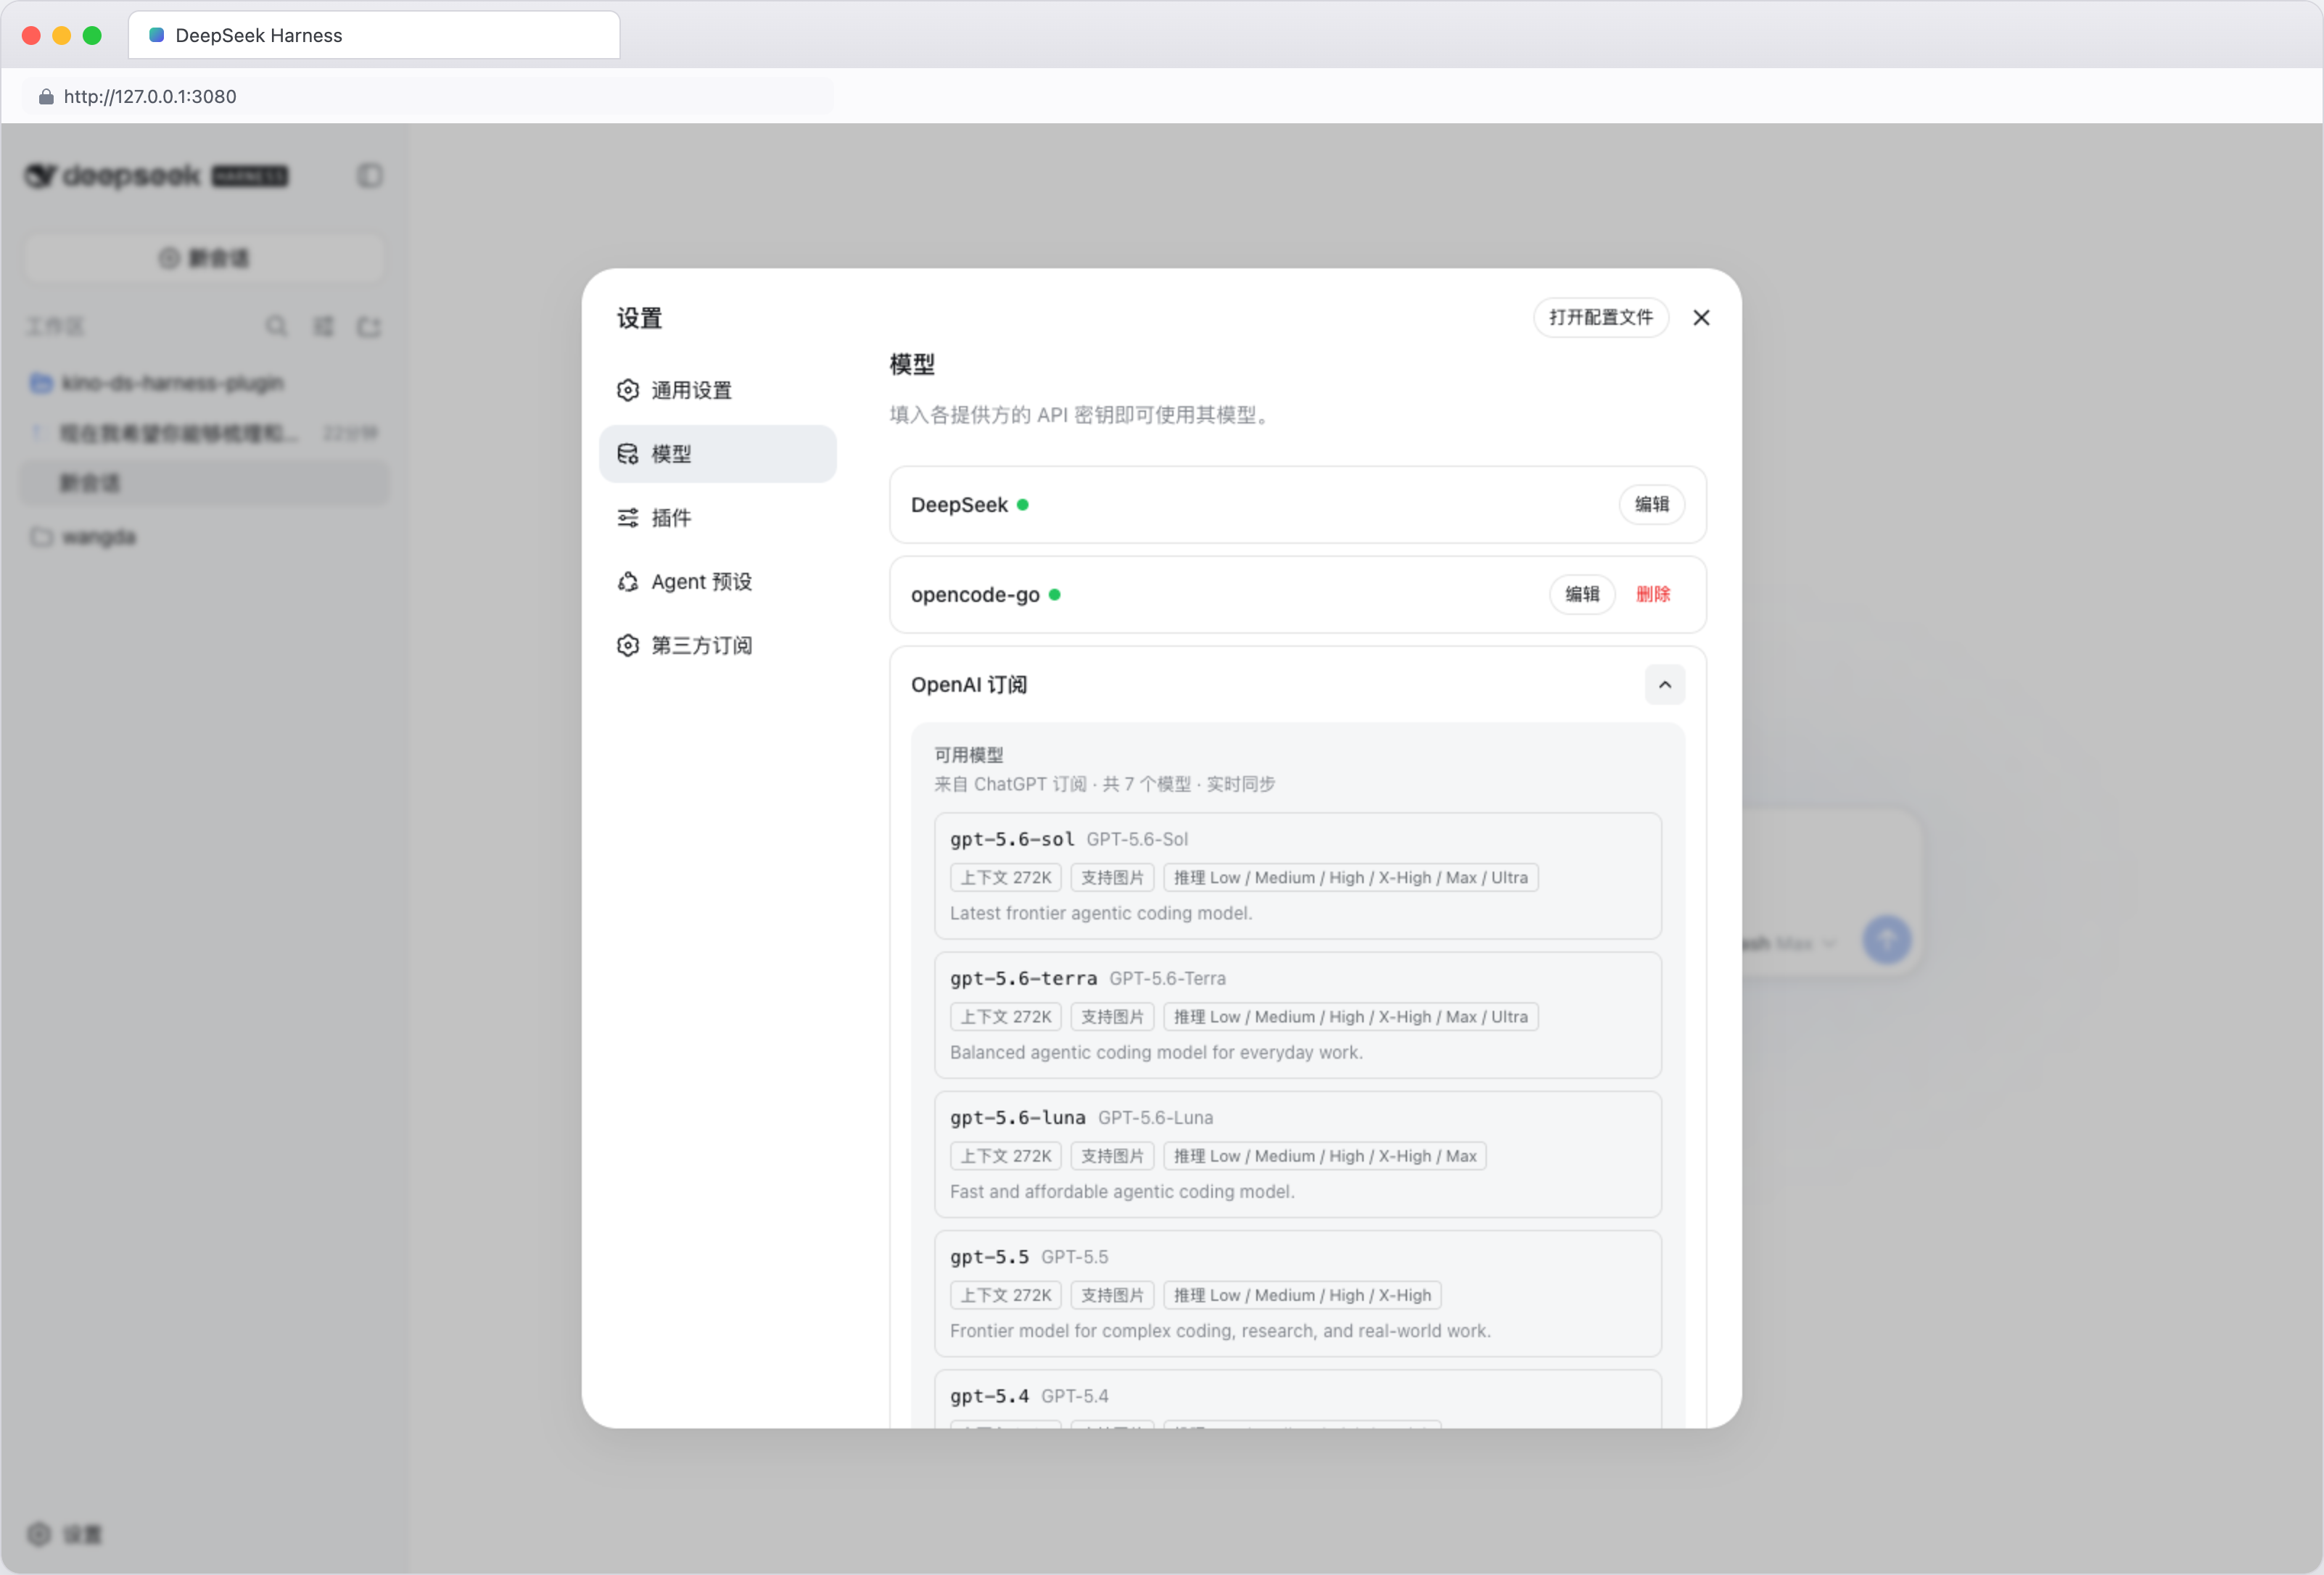The width and height of the screenshot is (2324, 1575).
Task: Click 'Fast and affordable agentic coding model.'
Action: pos(1122,1191)
